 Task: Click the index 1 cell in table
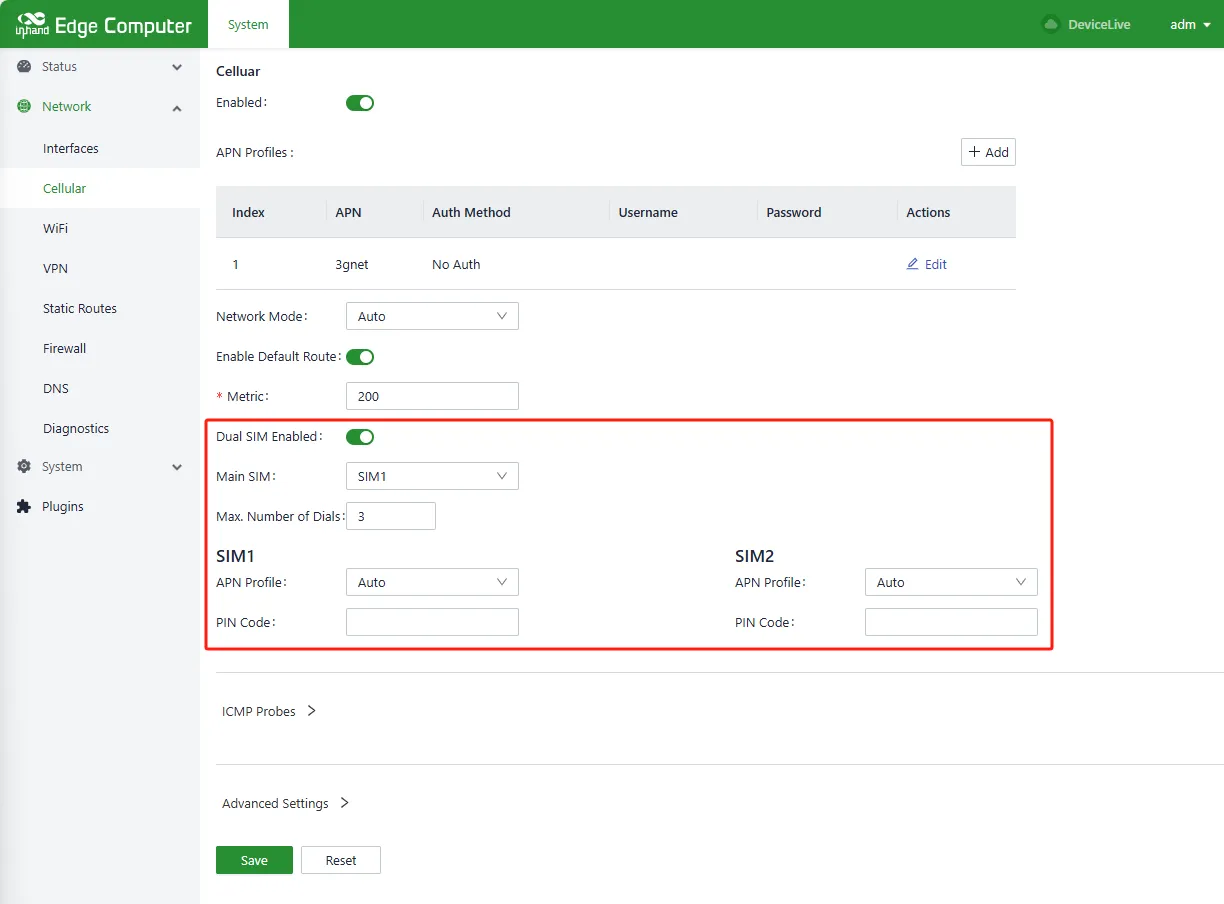point(236,264)
